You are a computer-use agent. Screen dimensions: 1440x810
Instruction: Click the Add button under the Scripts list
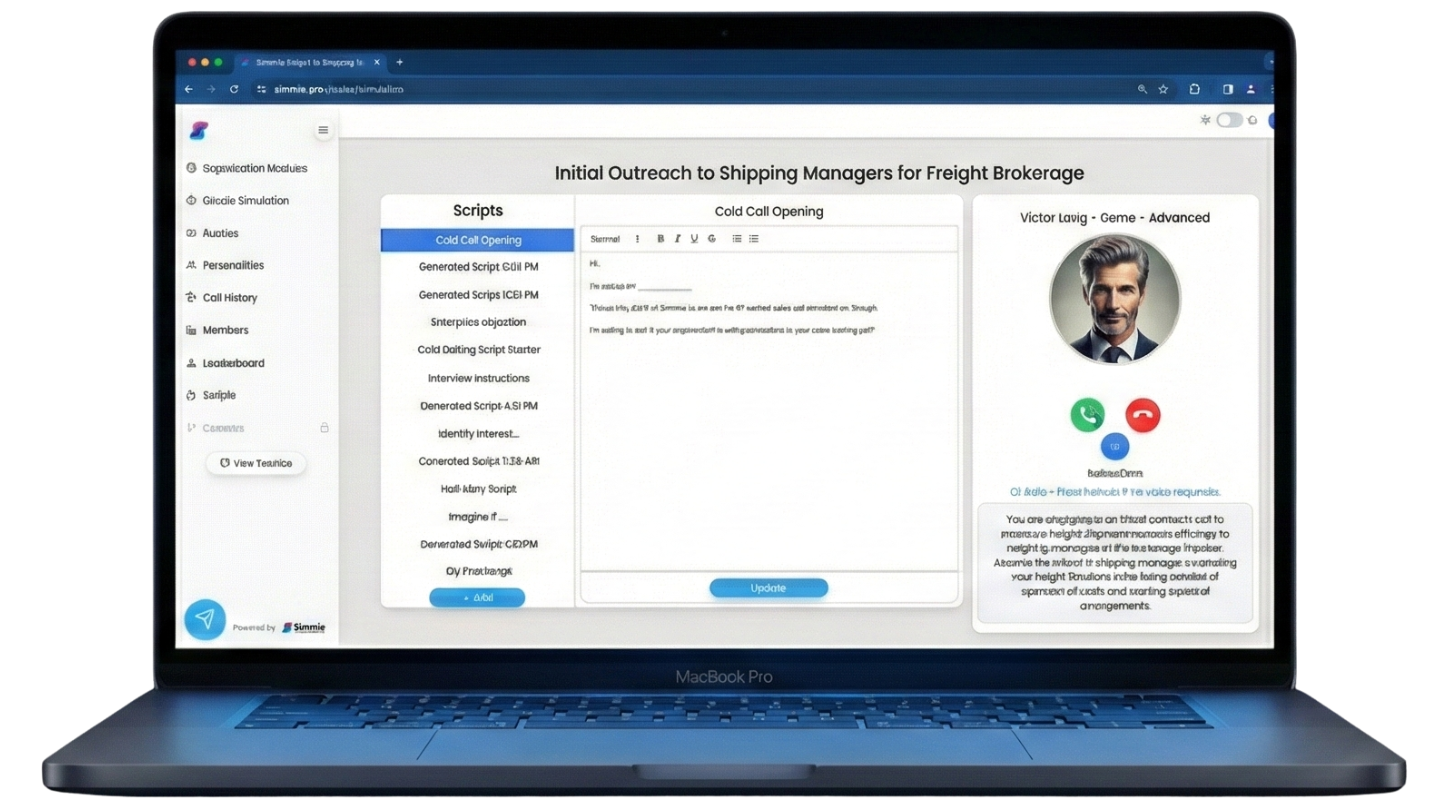(x=477, y=597)
